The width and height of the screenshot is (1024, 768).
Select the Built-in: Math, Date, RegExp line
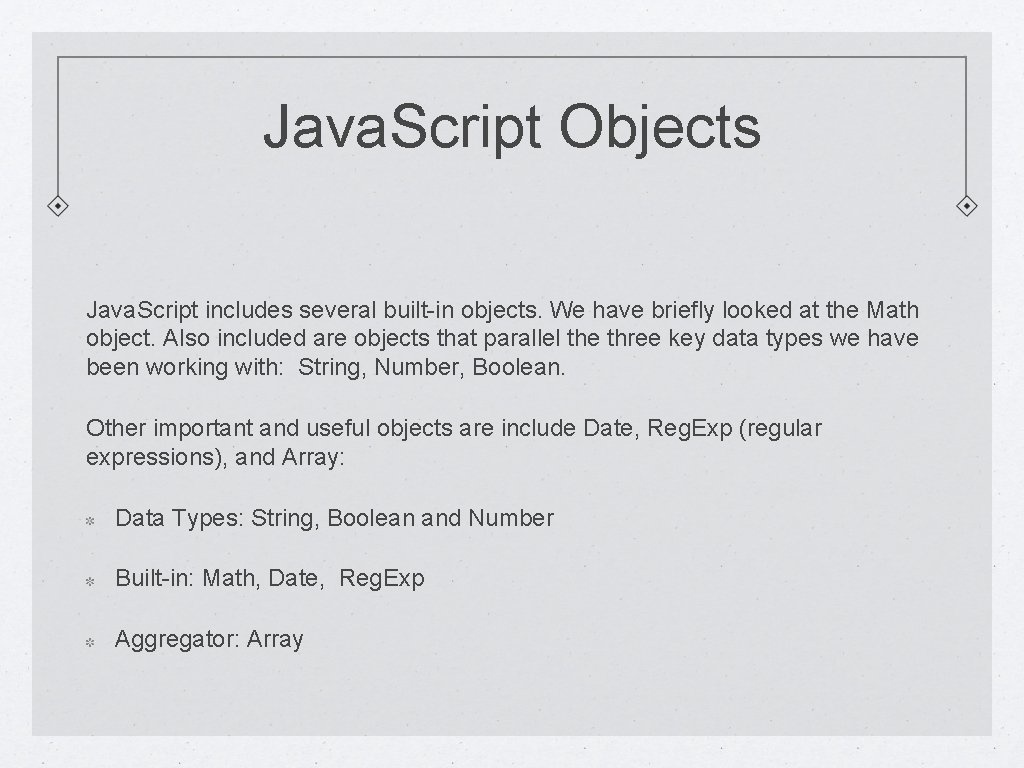pyautogui.click(x=270, y=578)
